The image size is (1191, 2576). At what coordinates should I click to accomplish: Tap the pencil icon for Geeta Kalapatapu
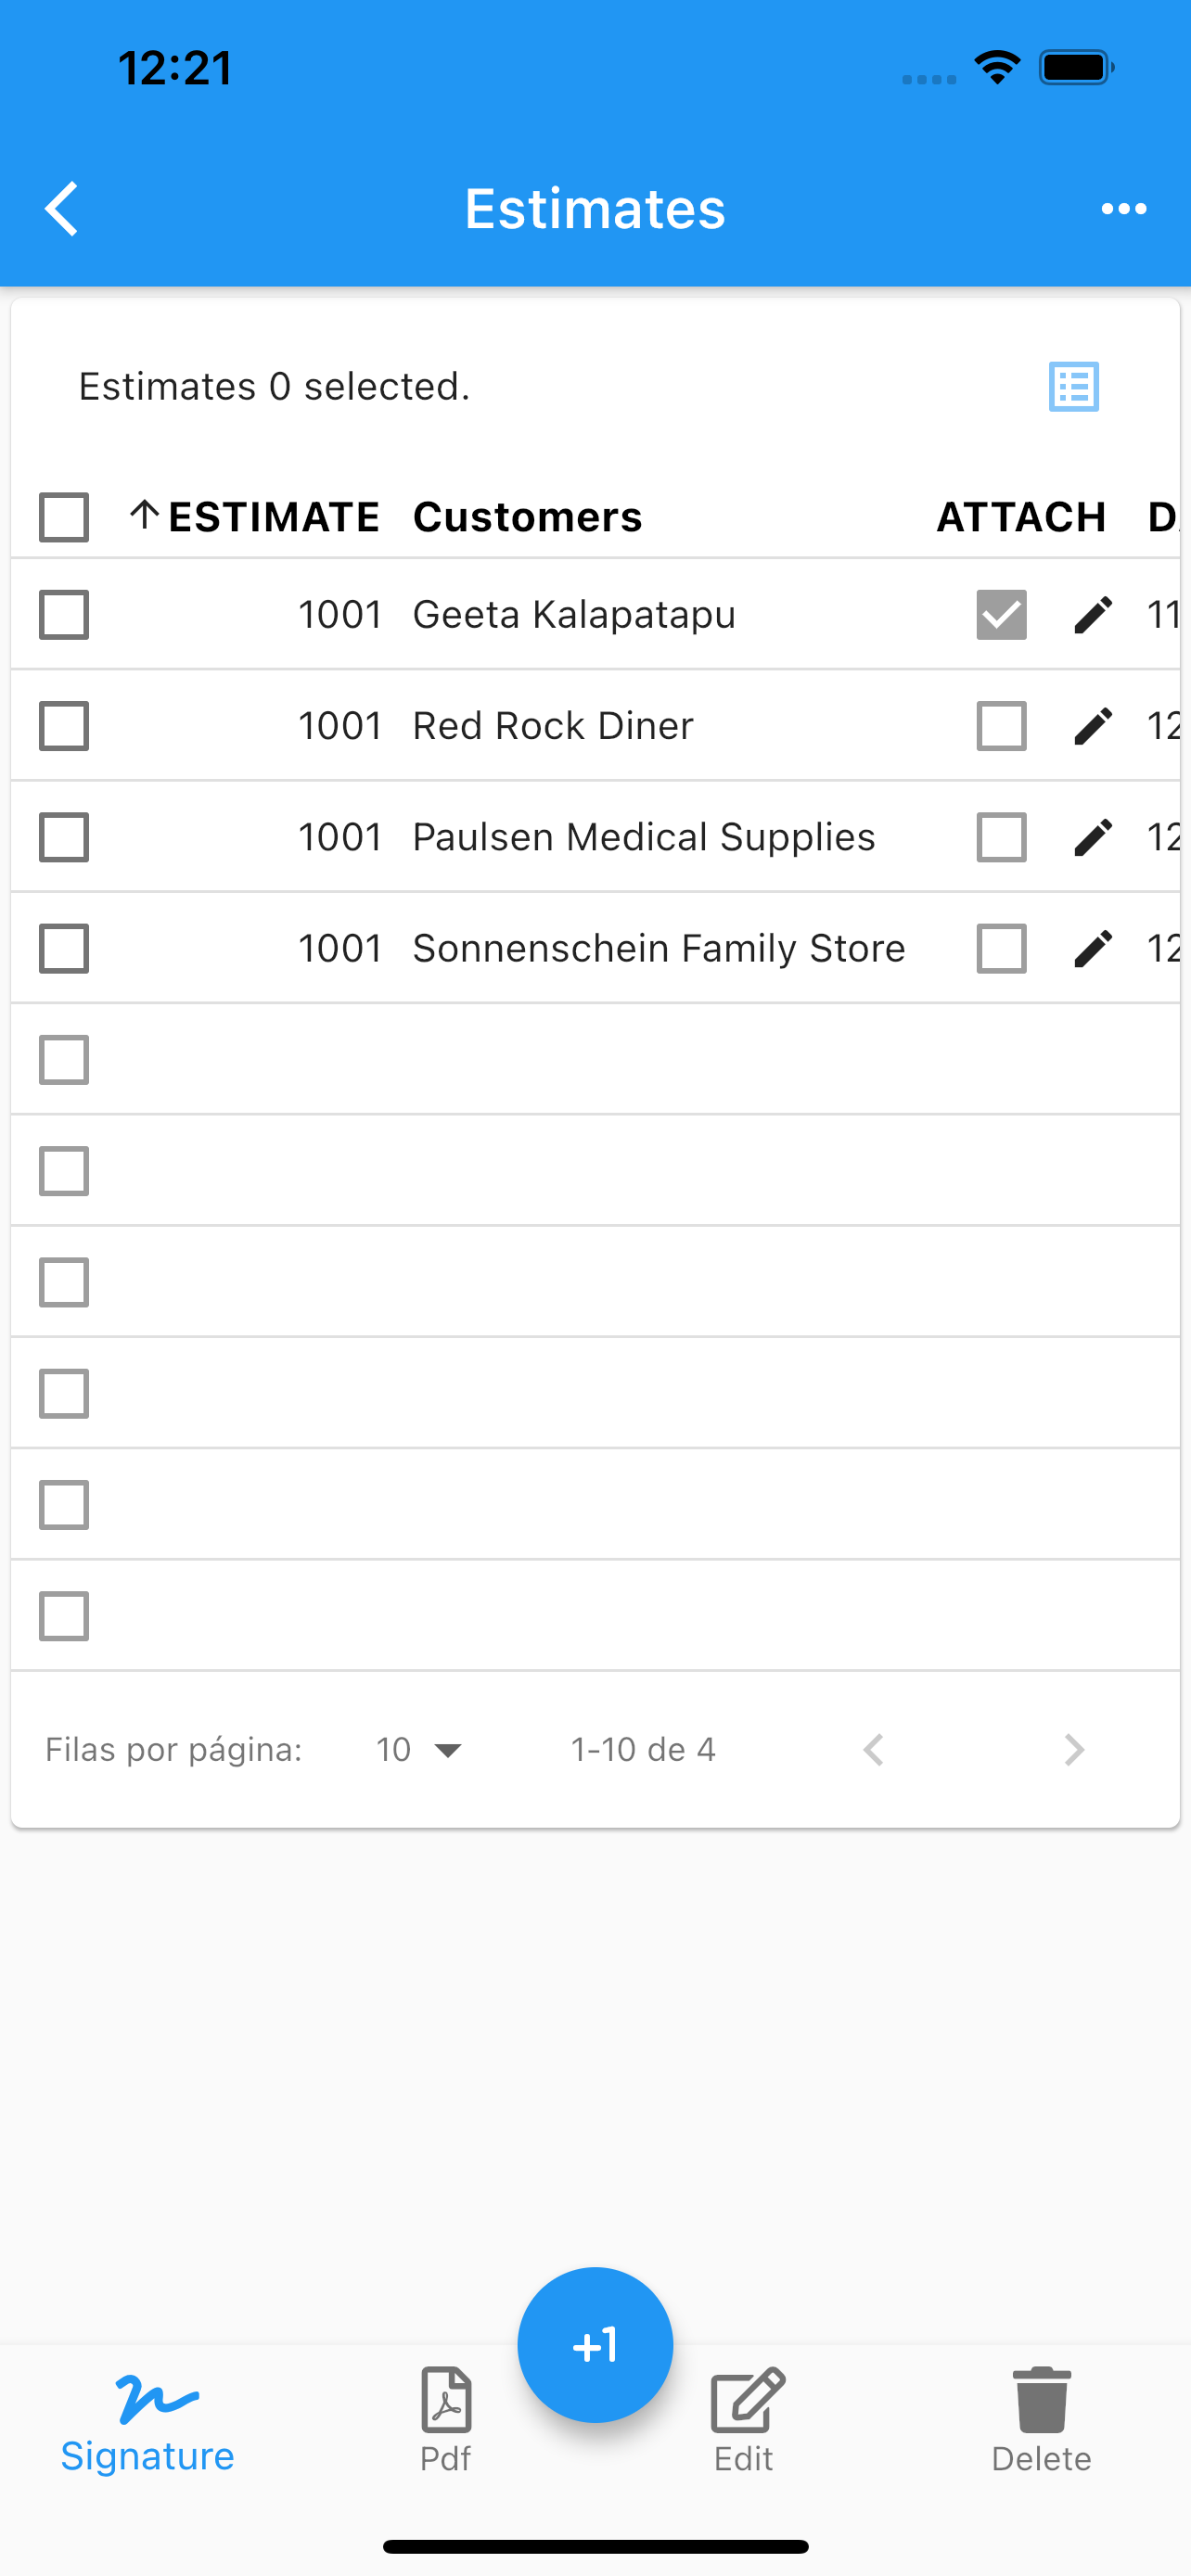click(x=1093, y=615)
